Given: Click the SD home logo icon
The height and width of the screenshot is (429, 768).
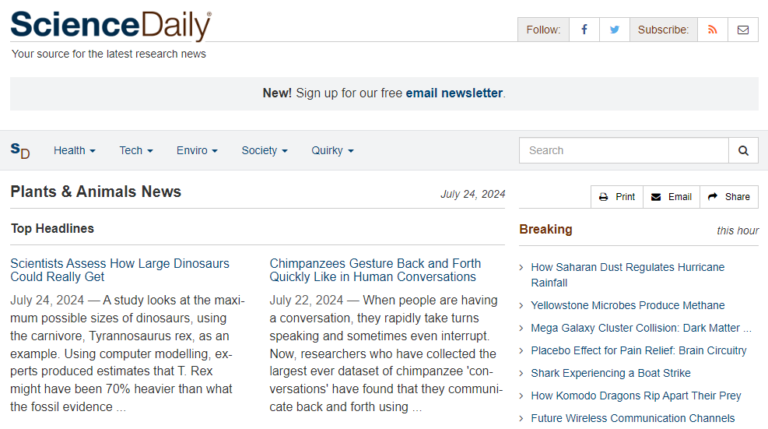Looking at the screenshot, I should (20, 150).
